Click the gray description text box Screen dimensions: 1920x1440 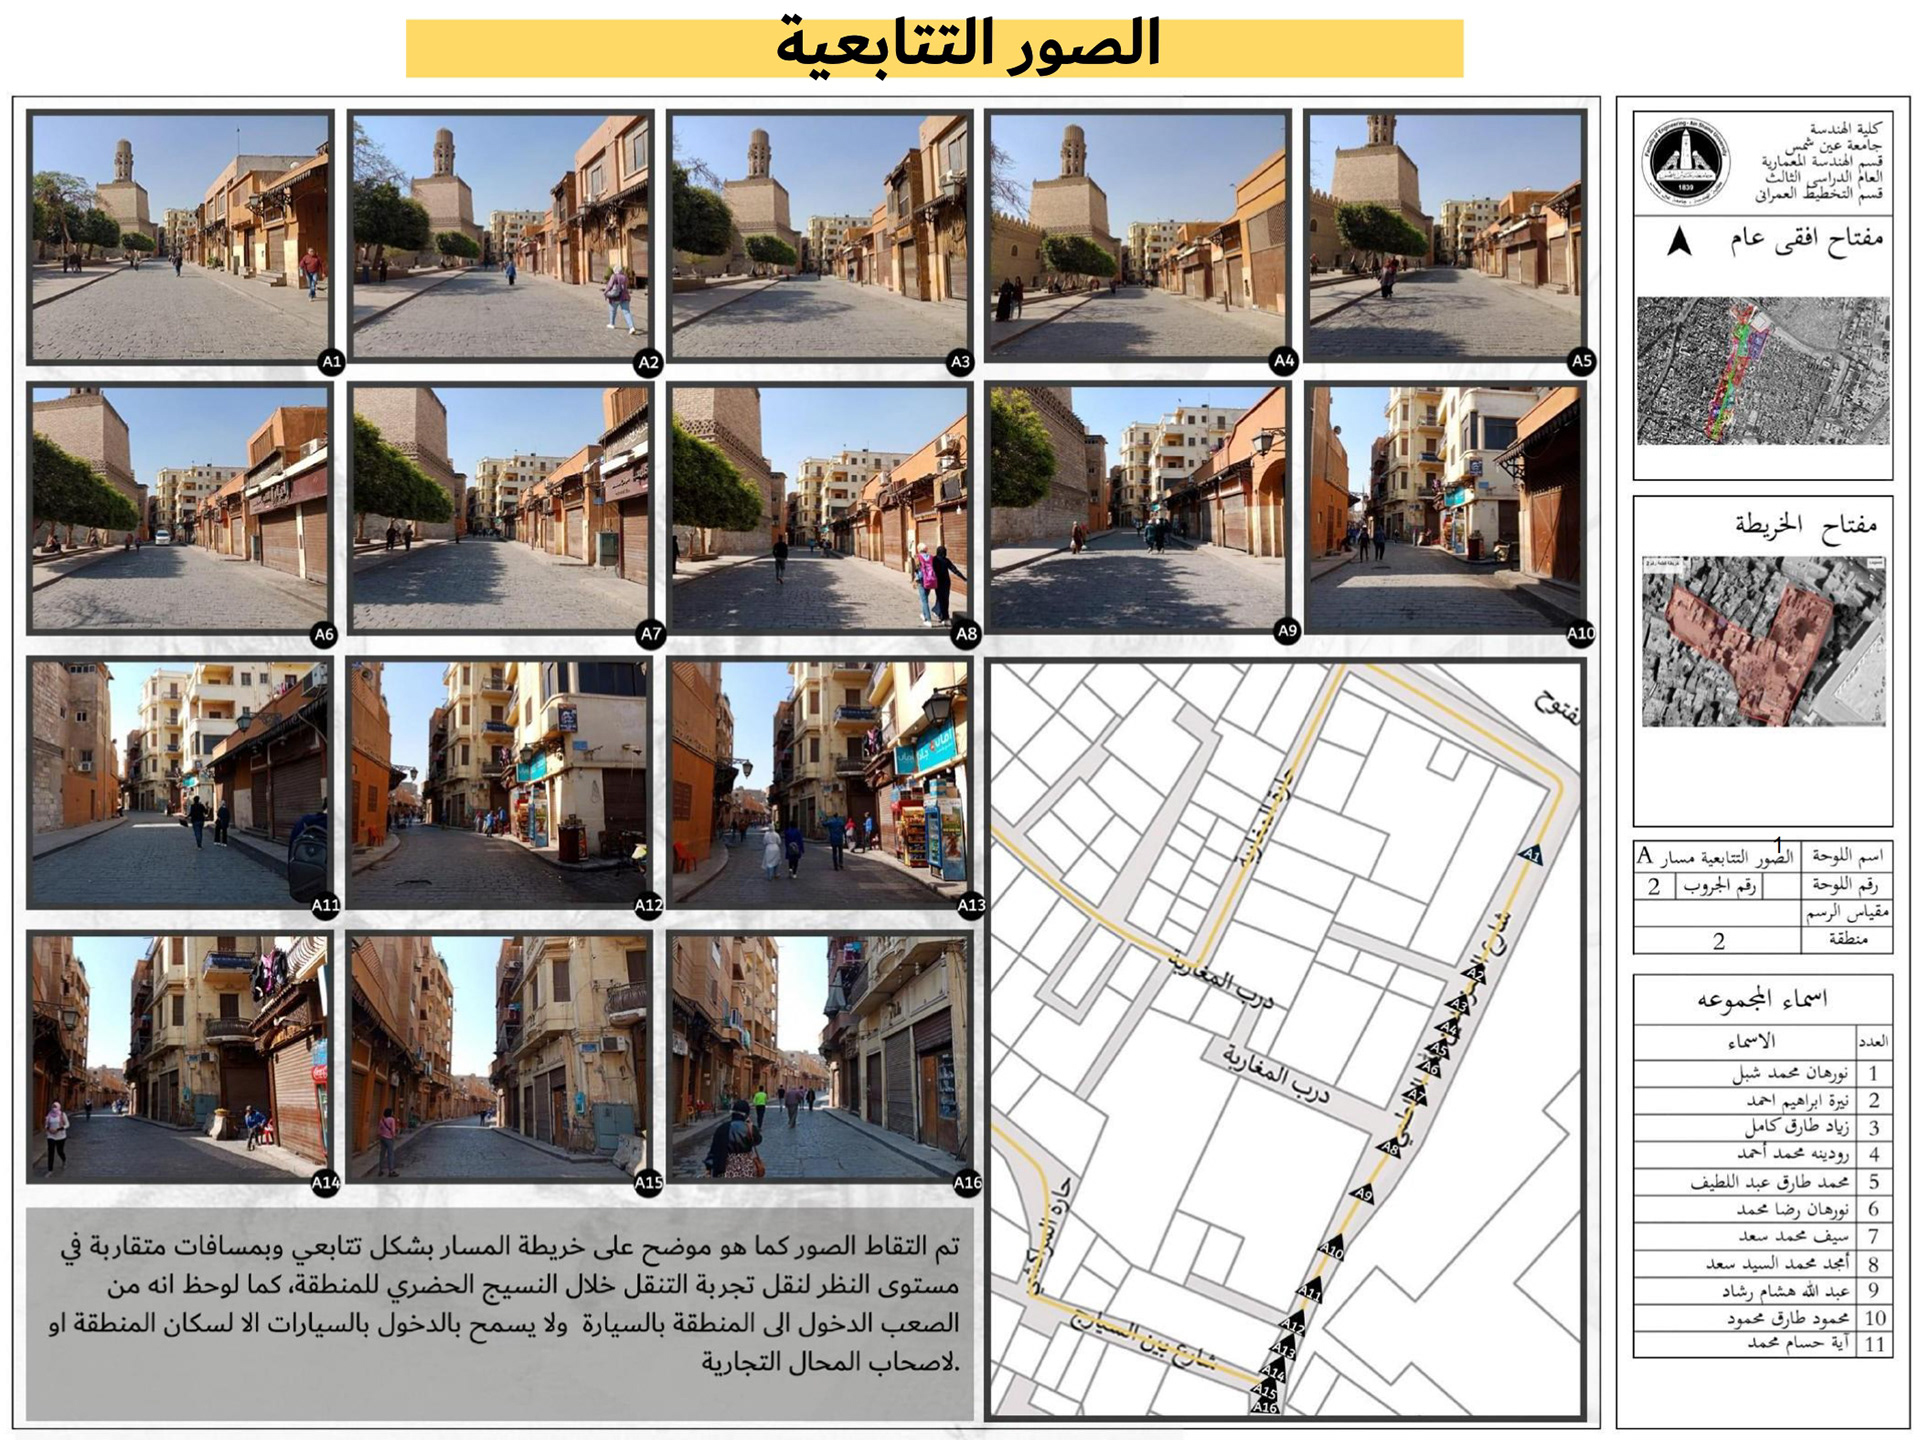(499, 1312)
